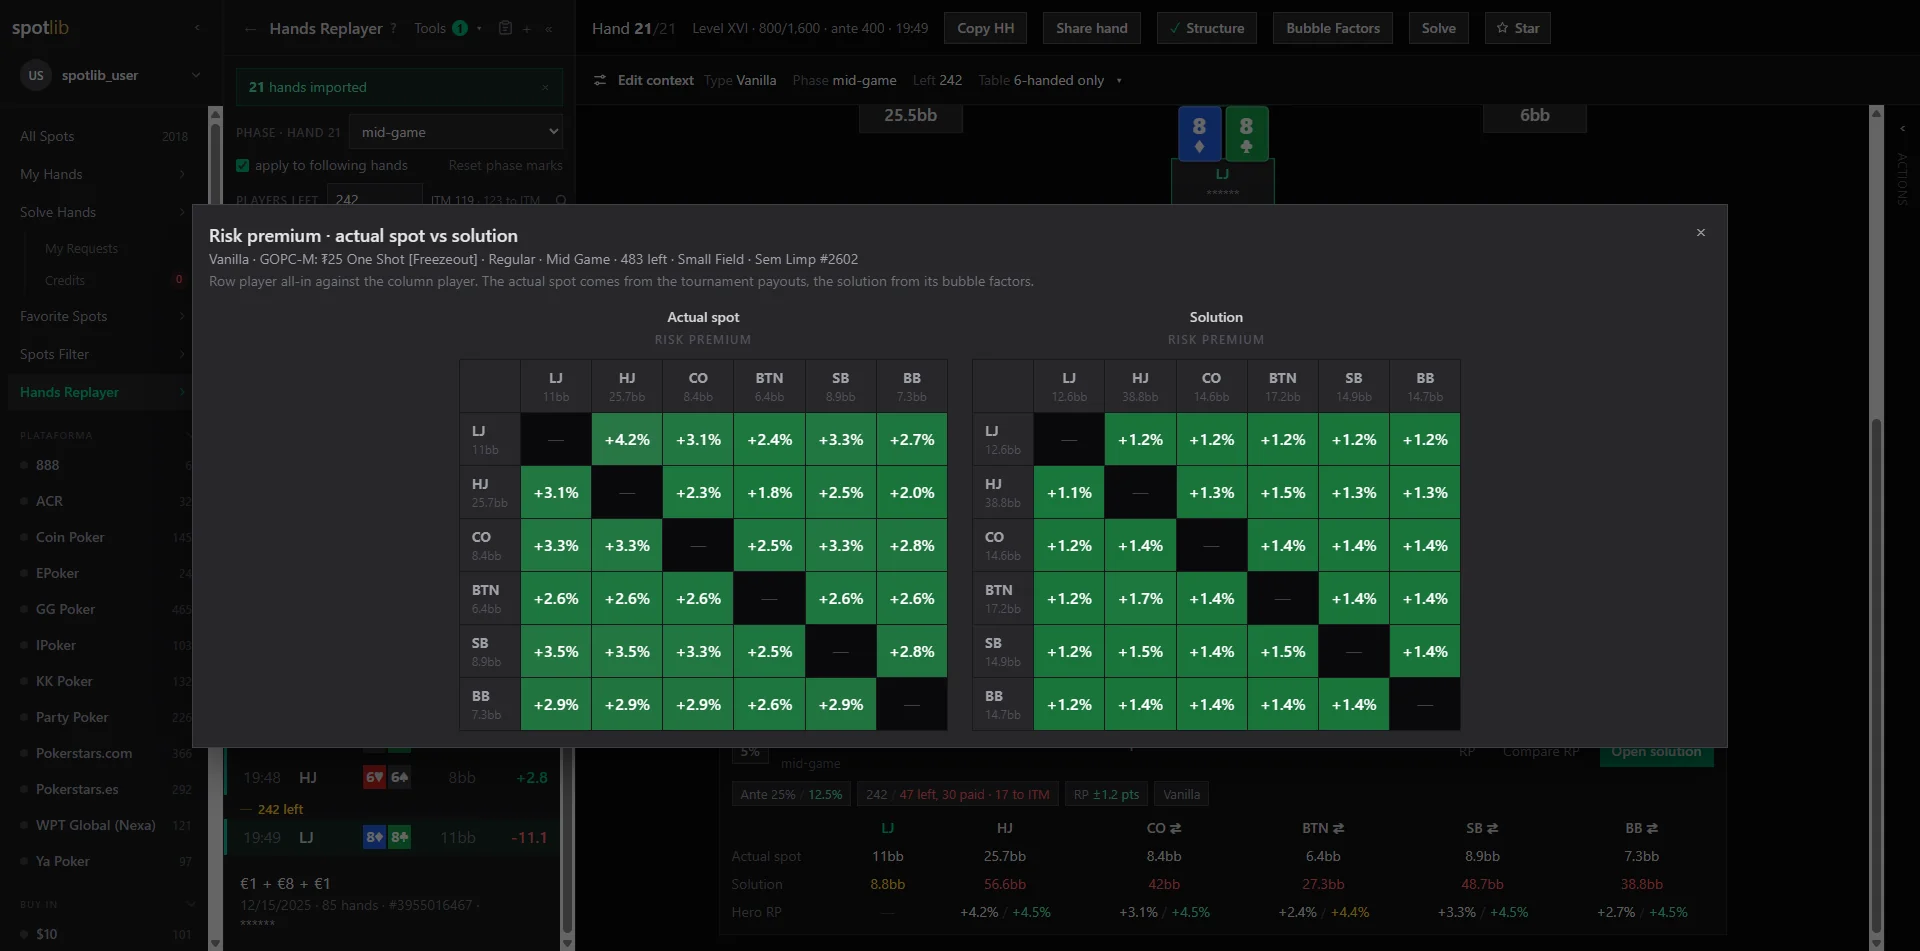Open the Tools dropdown arrow
The image size is (1920, 951).
479,28
